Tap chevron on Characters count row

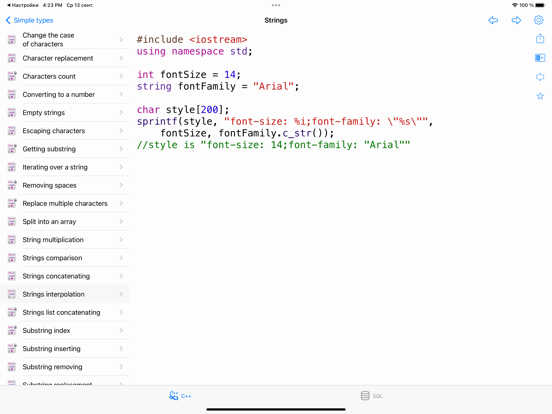point(121,76)
